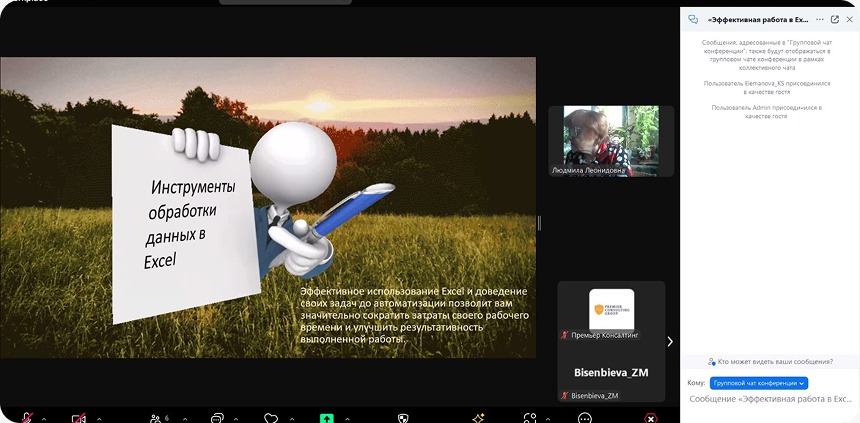Expand the arrow next to chat icon
This screenshot has height=423, width=860.
pyautogui.click(x=236, y=419)
